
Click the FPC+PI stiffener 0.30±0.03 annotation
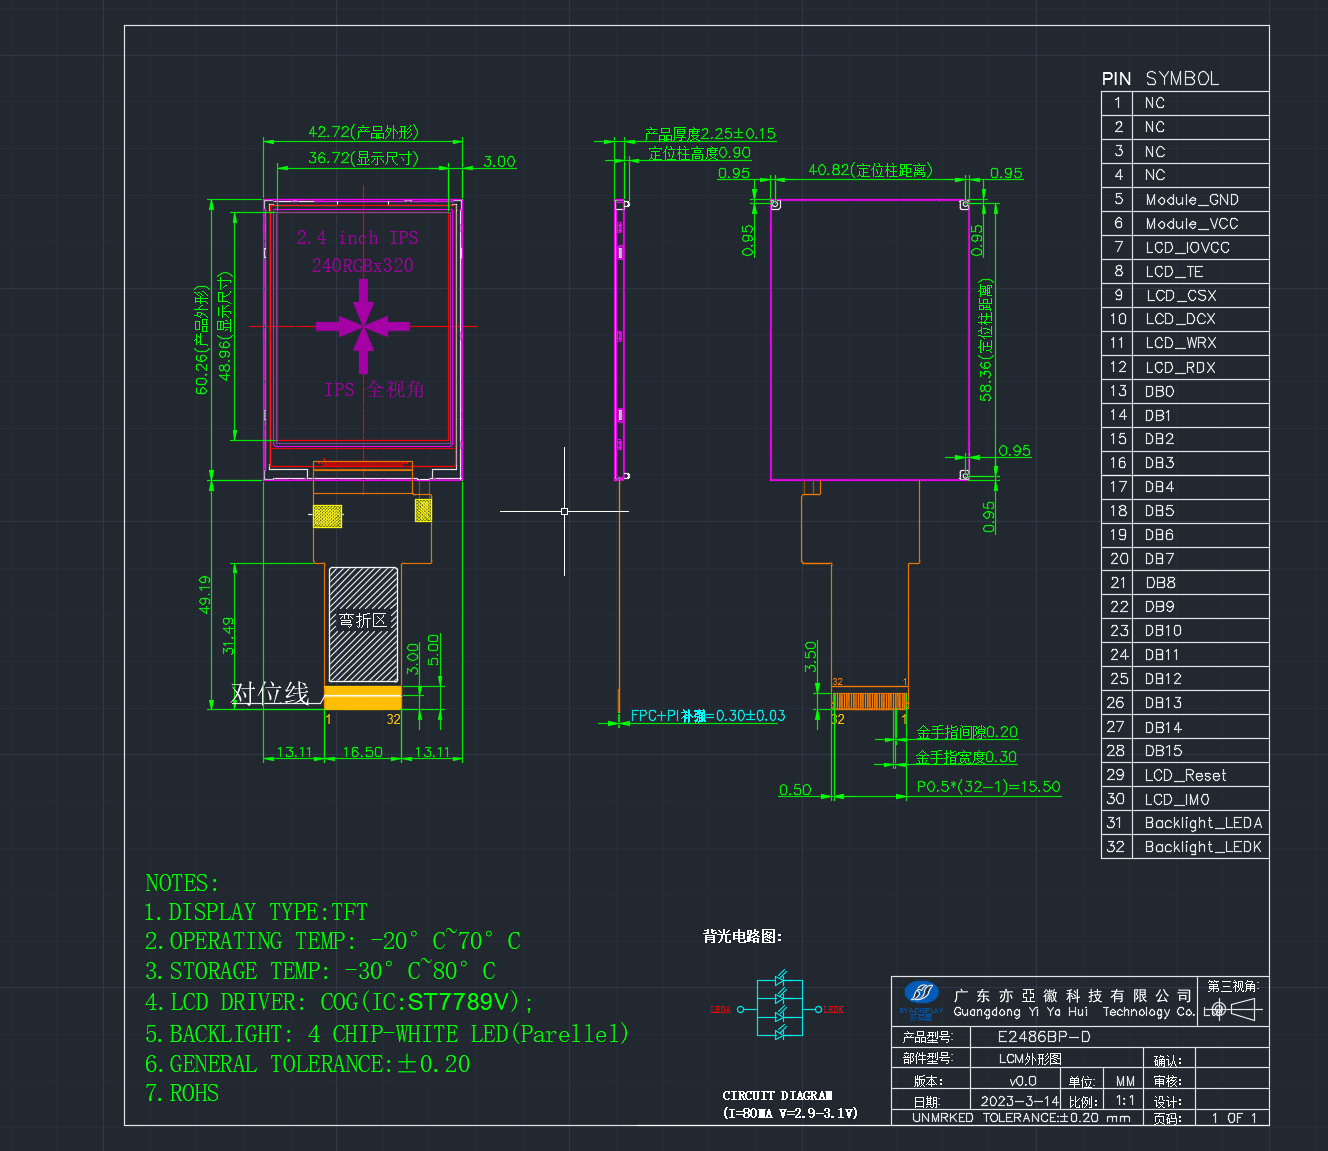[x=708, y=716]
